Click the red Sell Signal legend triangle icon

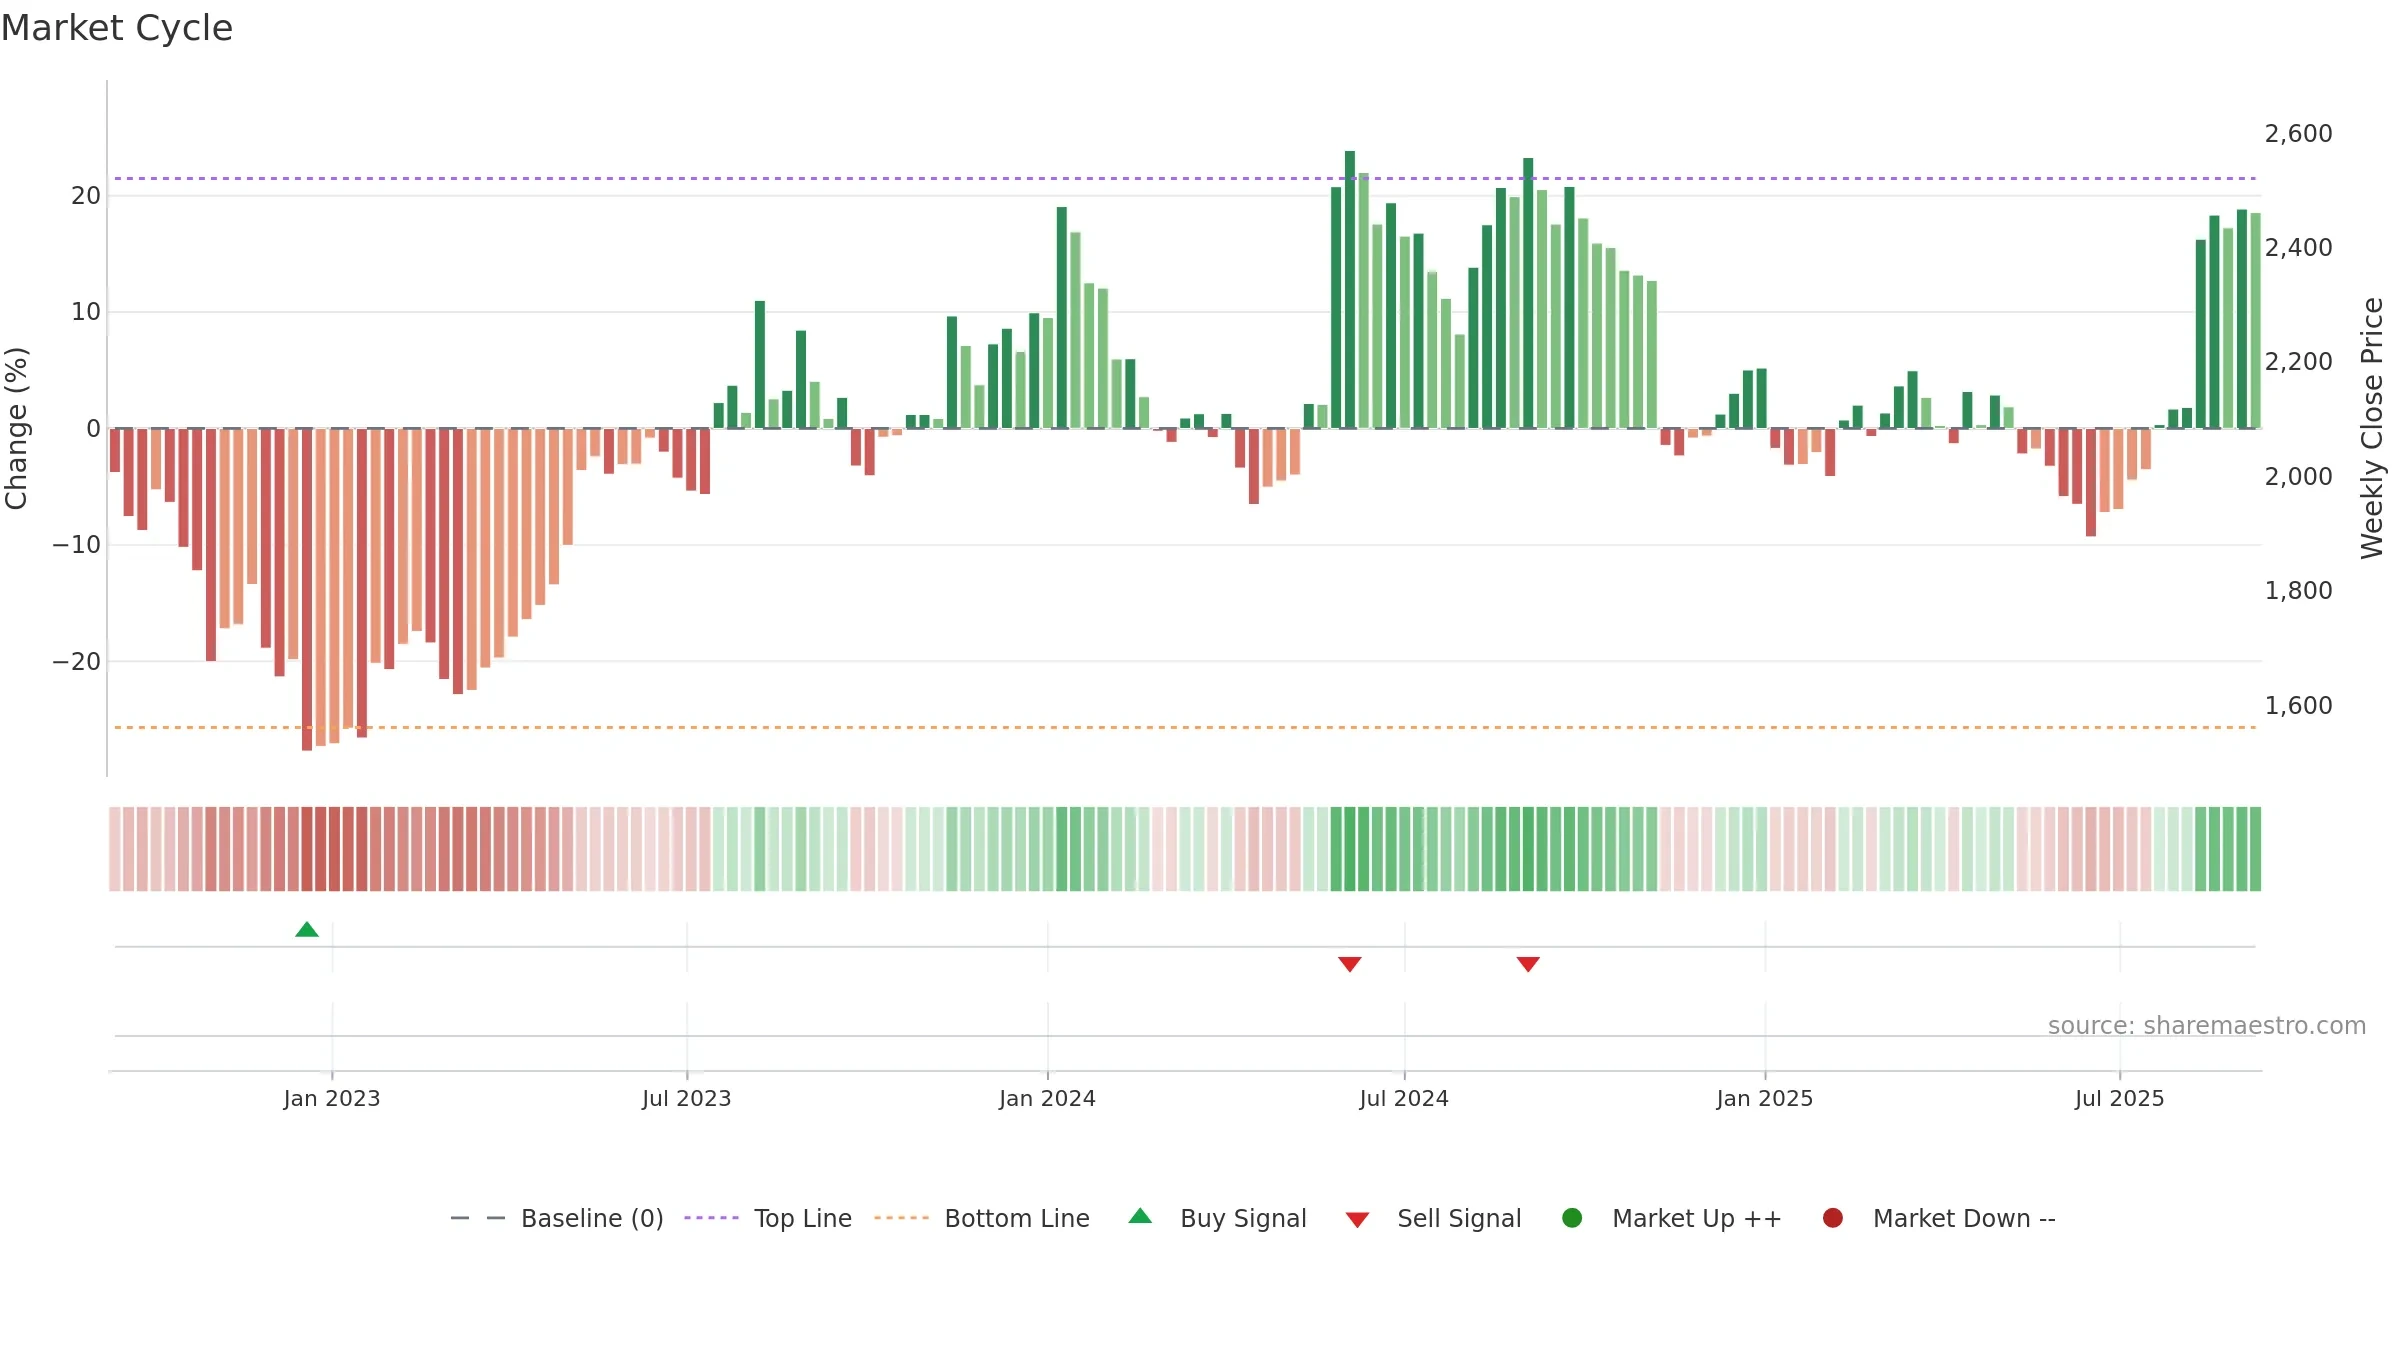(x=1357, y=1220)
